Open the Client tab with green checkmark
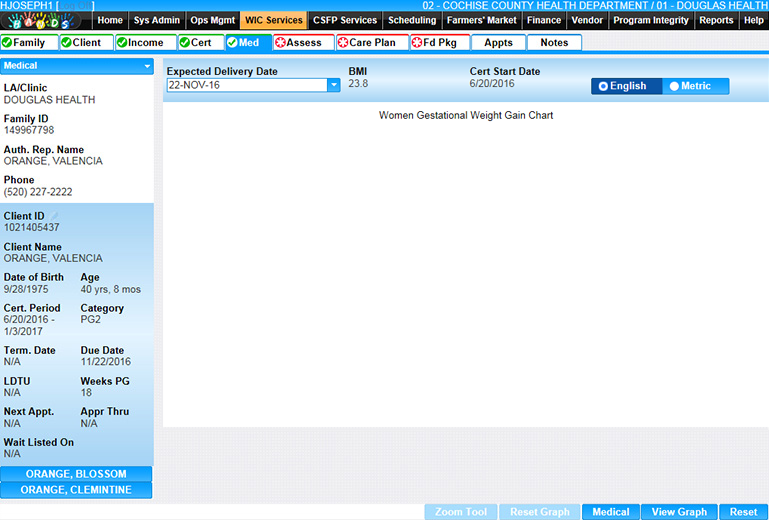This screenshot has height=520, width=769. coord(86,43)
